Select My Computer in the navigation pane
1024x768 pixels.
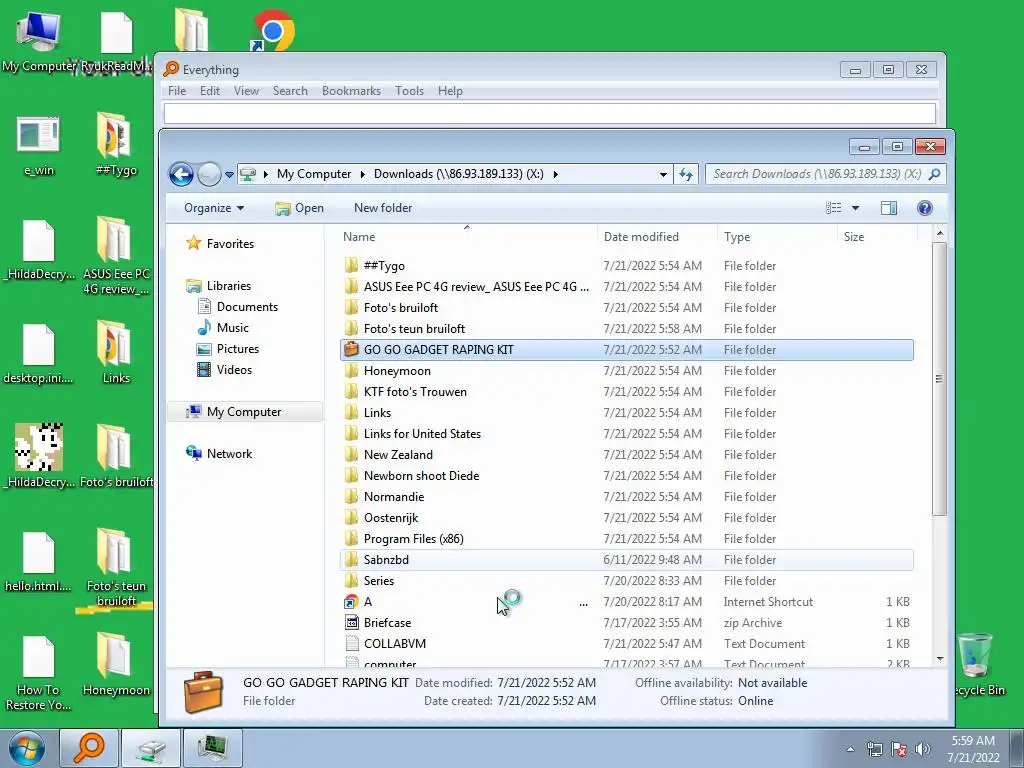tap(244, 411)
